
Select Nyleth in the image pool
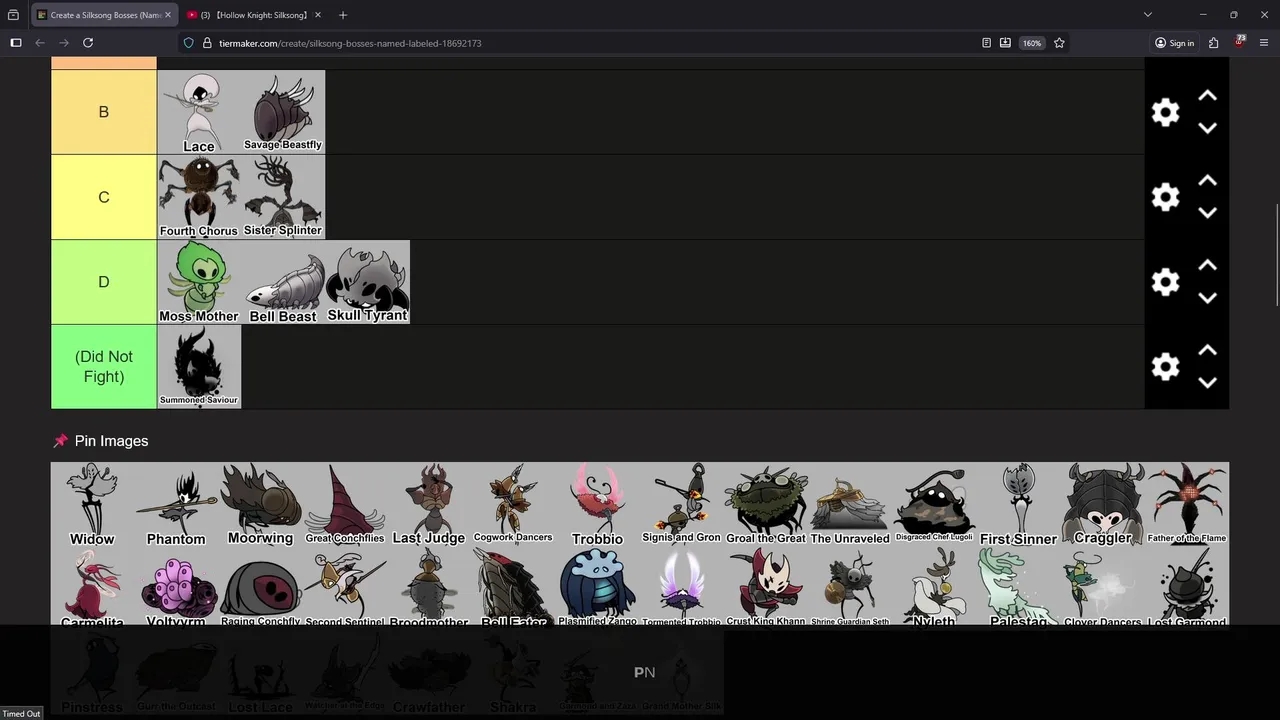[x=934, y=587]
